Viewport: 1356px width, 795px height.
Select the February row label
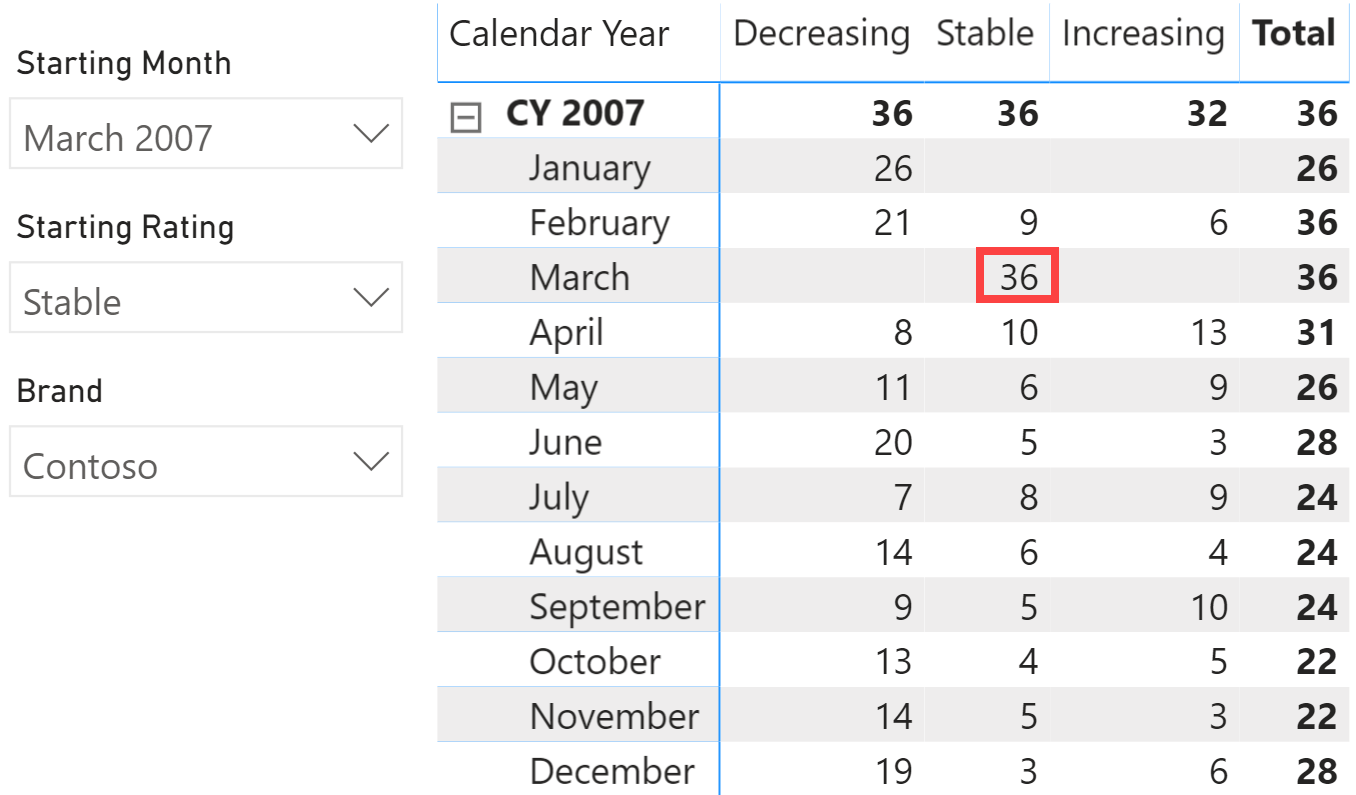click(x=599, y=223)
